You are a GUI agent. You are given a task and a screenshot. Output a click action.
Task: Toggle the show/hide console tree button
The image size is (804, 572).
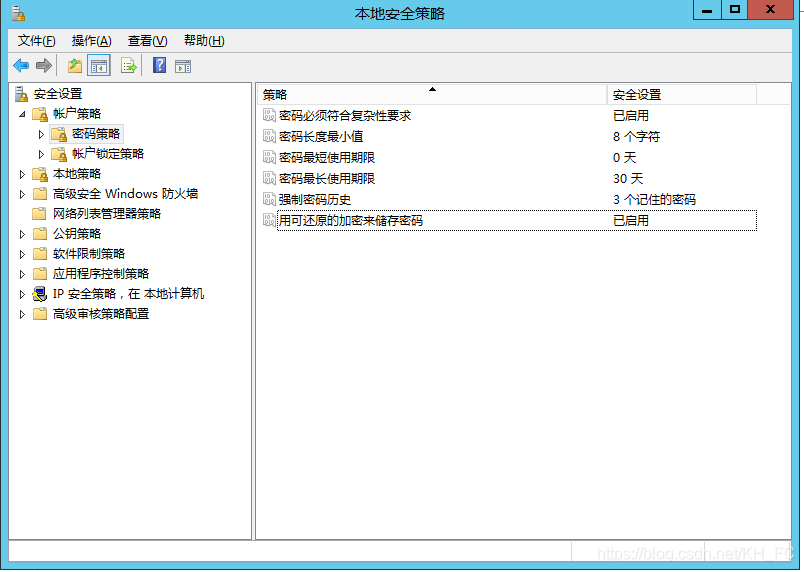coord(98,66)
